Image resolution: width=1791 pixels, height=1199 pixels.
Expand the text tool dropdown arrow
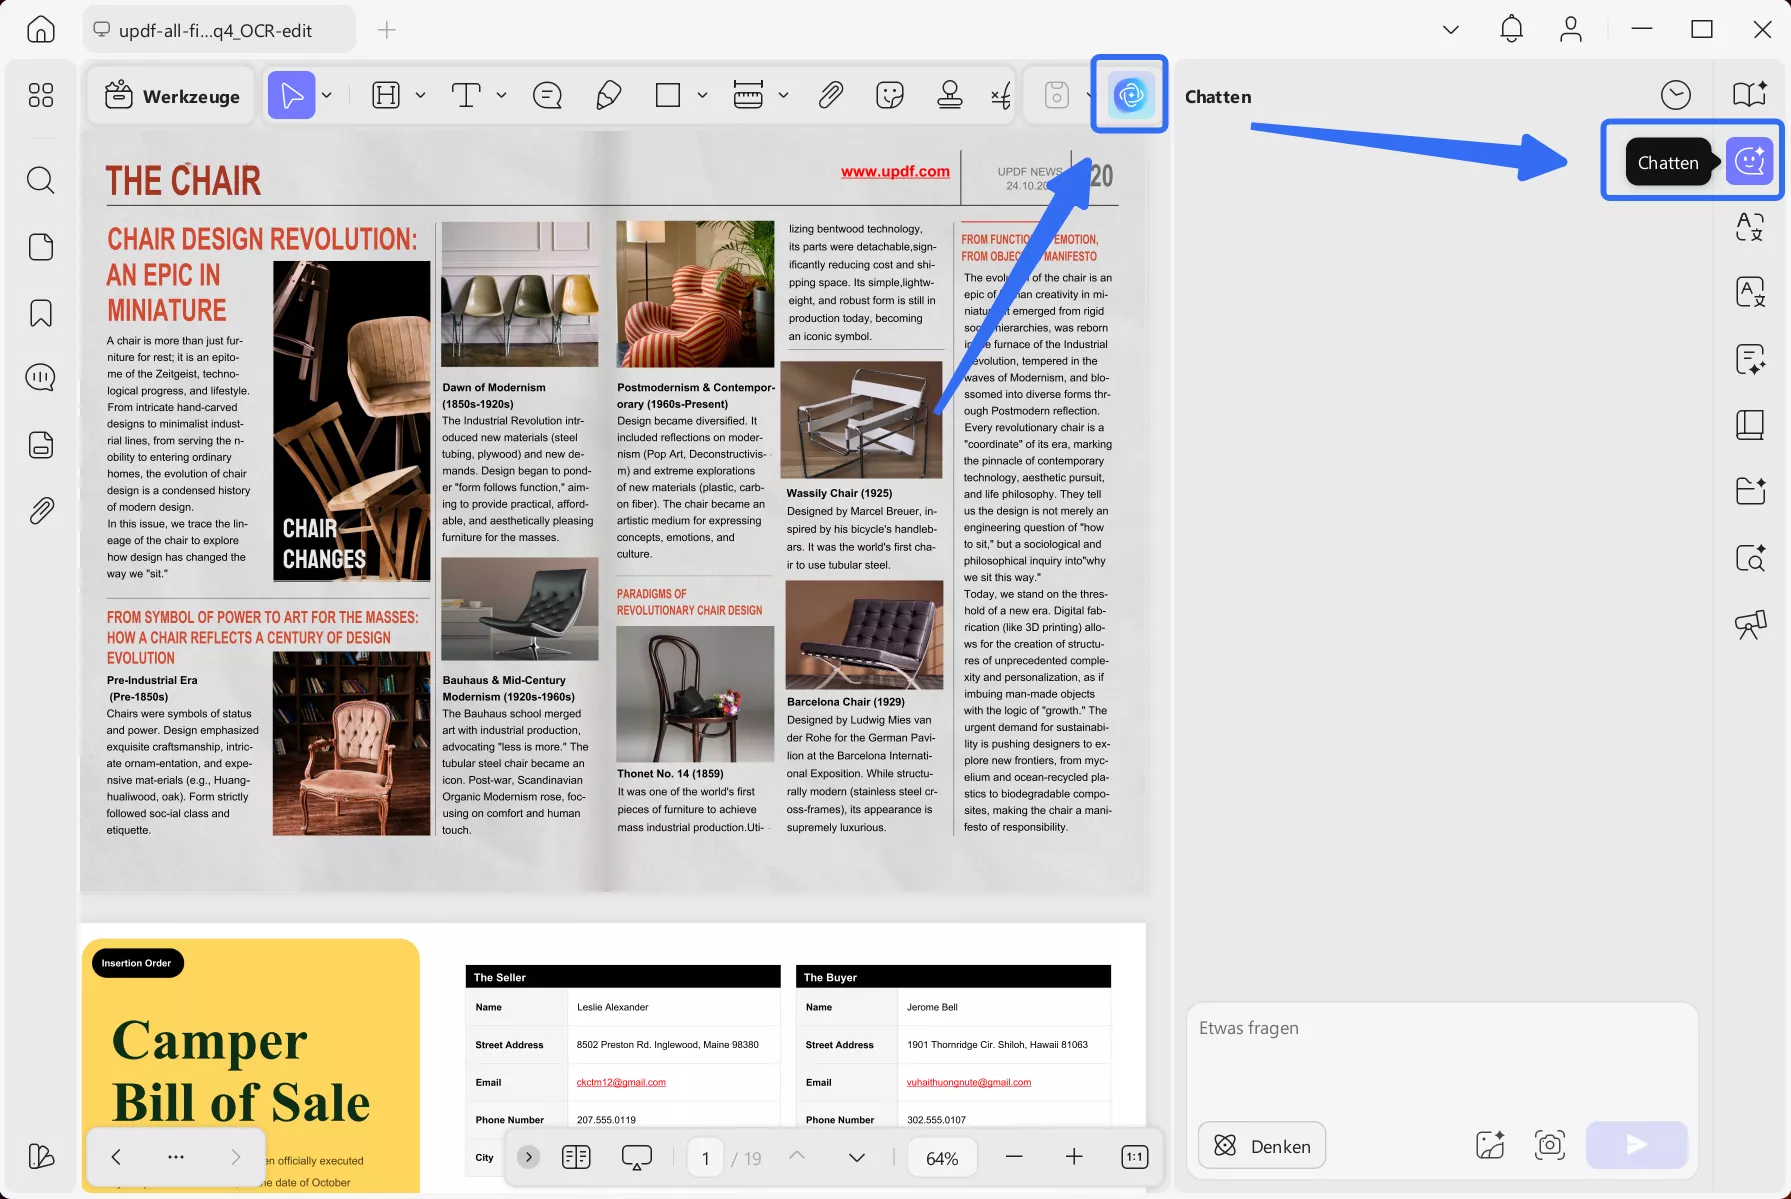(x=501, y=95)
